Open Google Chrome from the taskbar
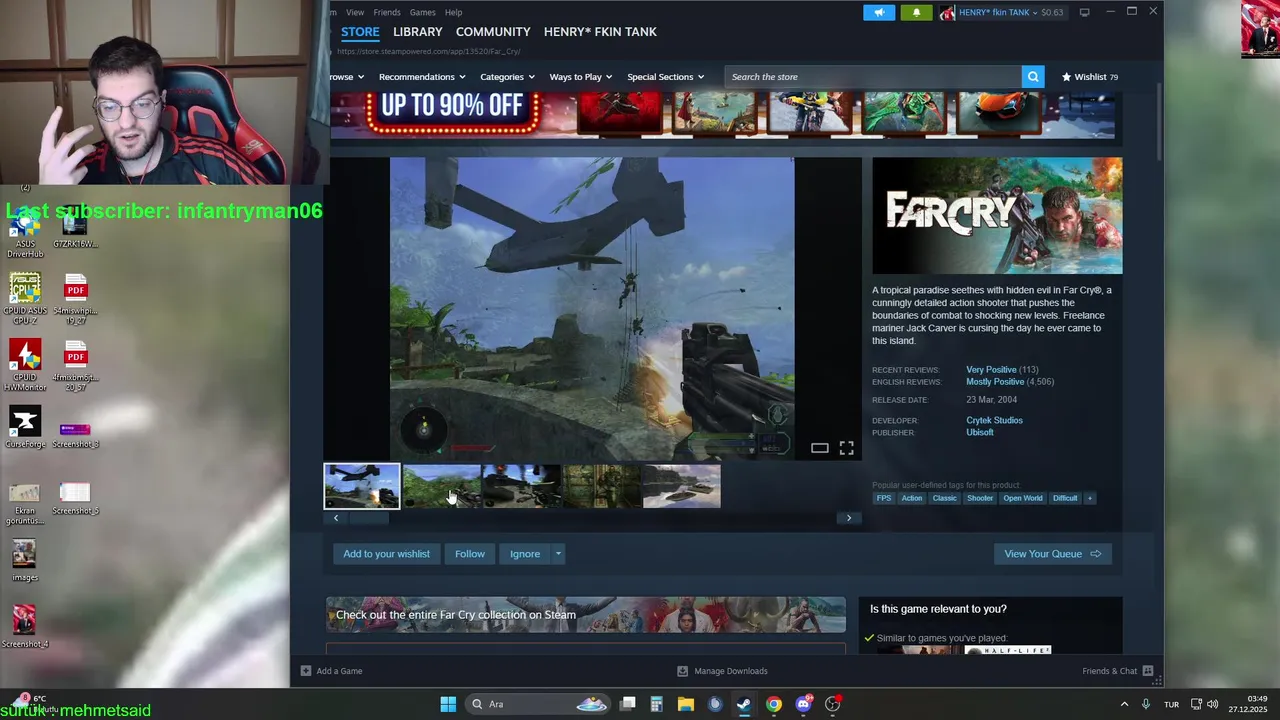Screen dimensions: 1280x720 click(773, 704)
